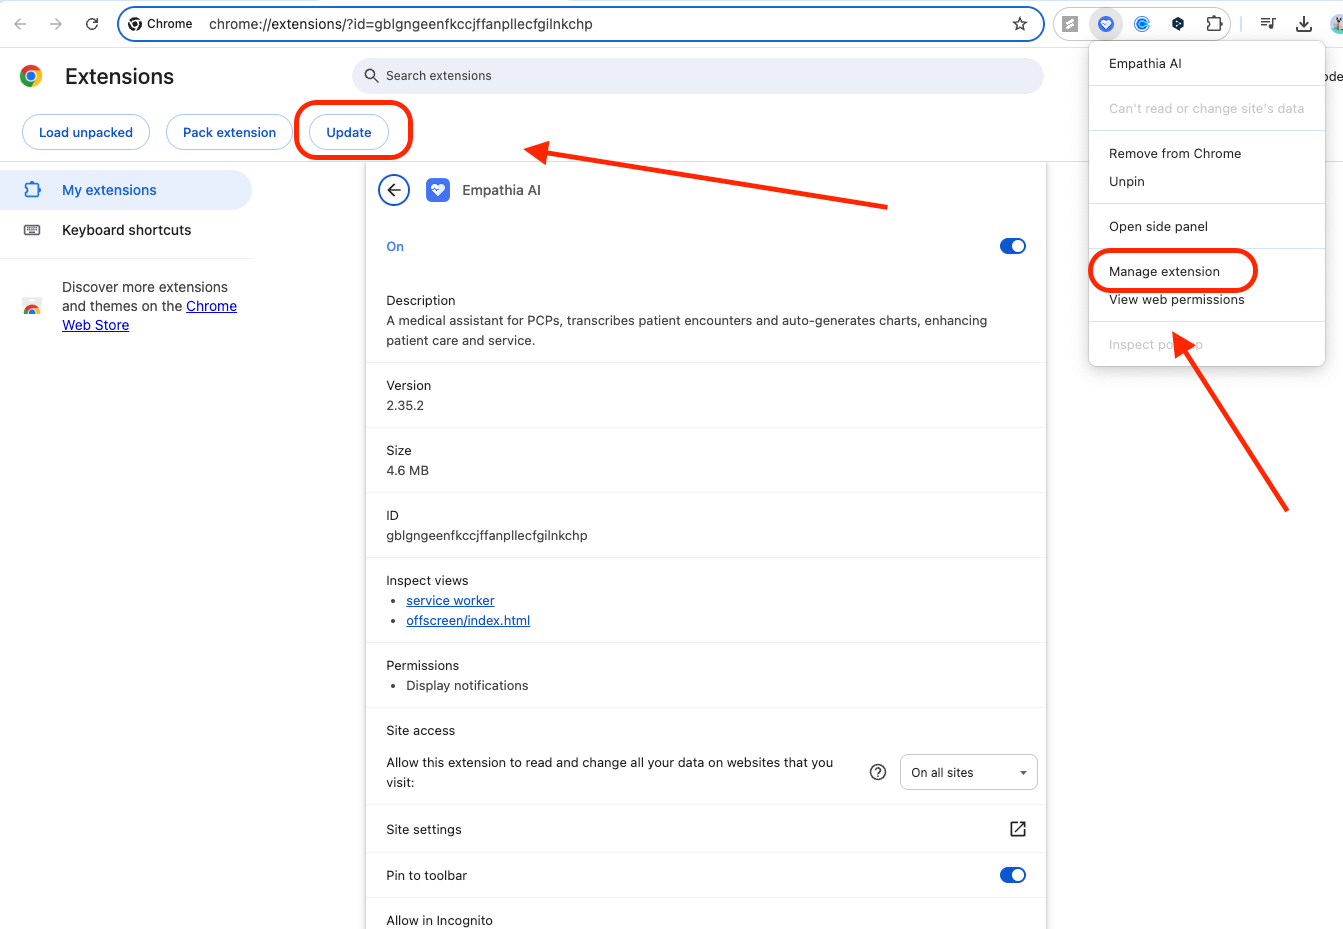Click the Search extensions field
The height and width of the screenshot is (929, 1343).
coord(698,76)
